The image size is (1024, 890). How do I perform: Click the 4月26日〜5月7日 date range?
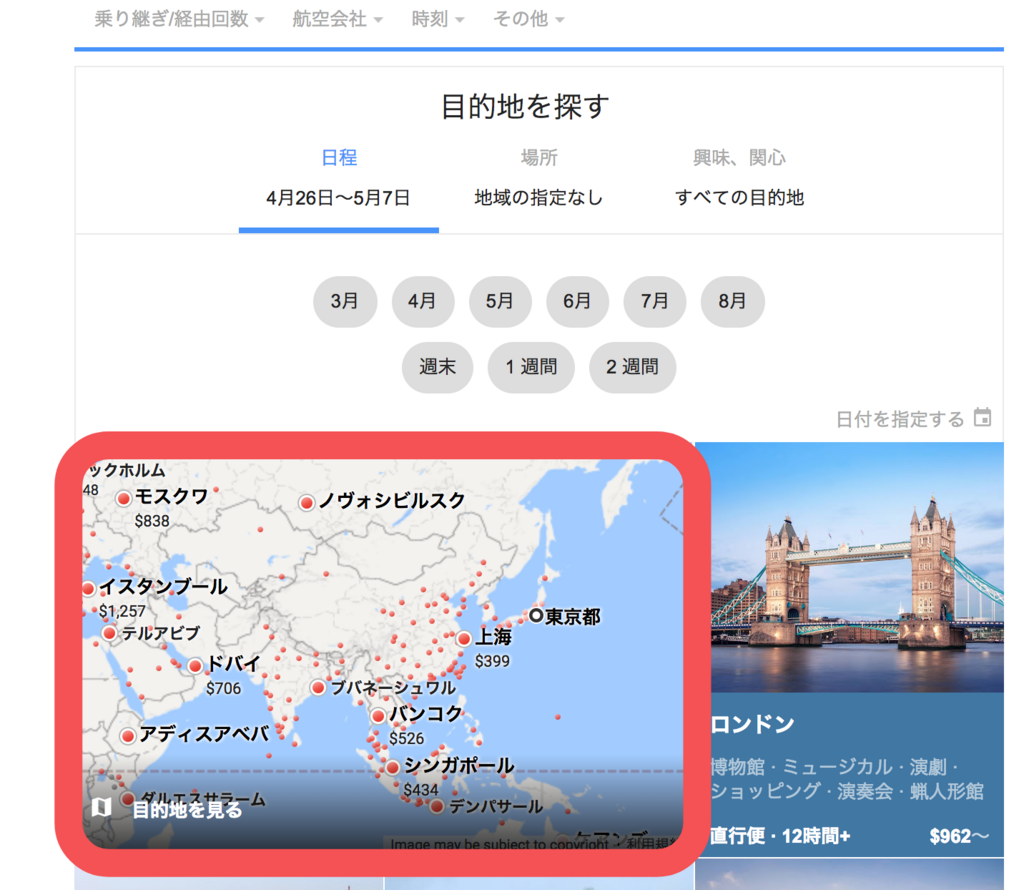click(x=338, y=198)
